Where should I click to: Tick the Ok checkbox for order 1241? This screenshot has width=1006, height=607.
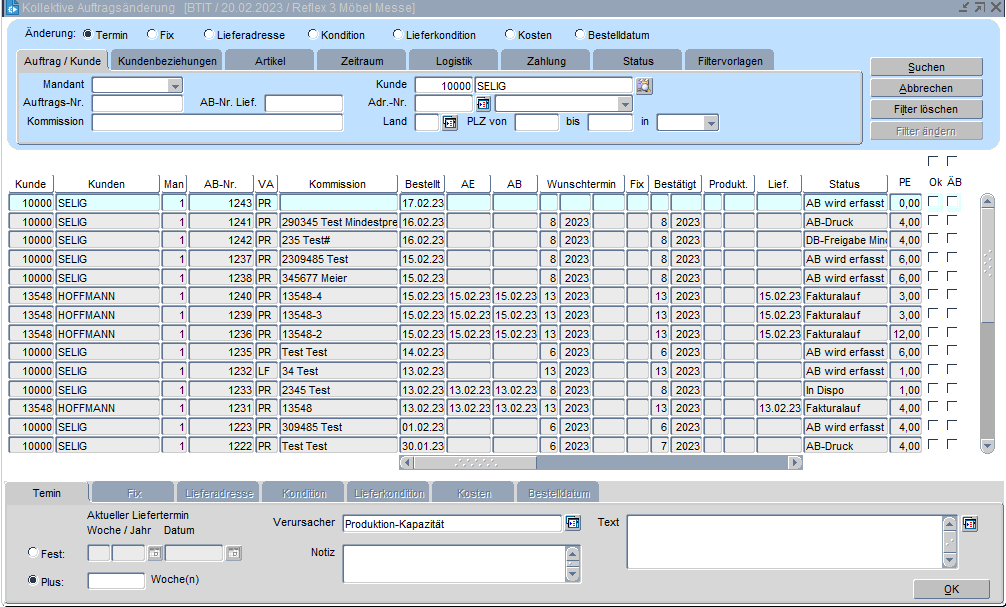[934, 221]
